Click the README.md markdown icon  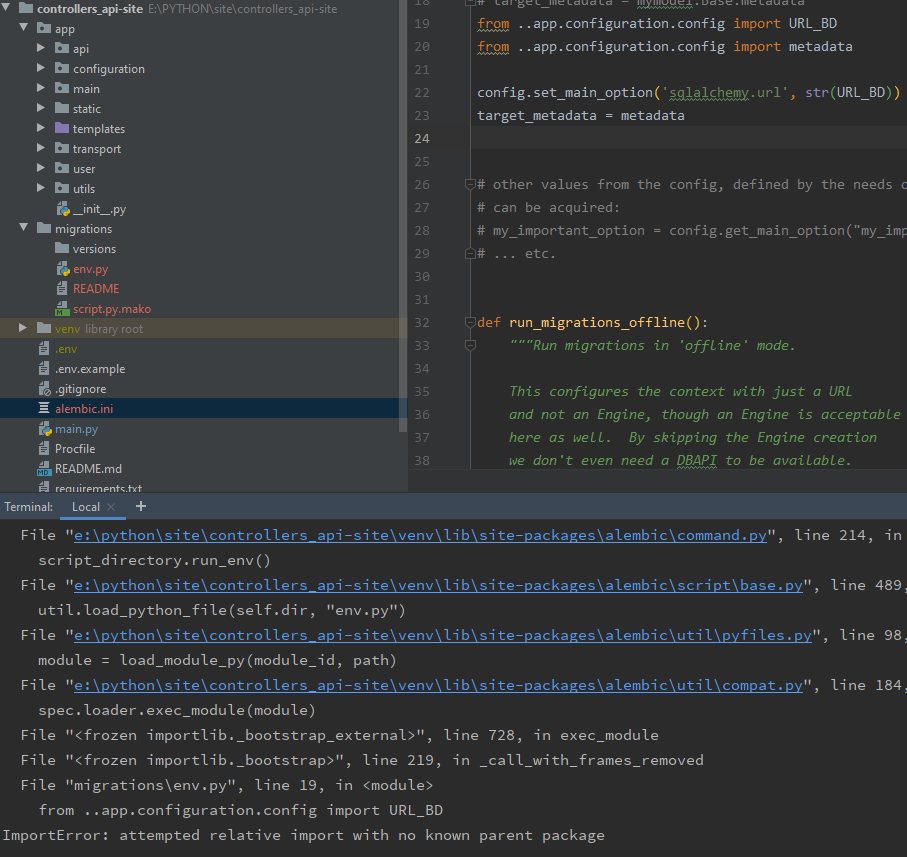pos(44,468)
